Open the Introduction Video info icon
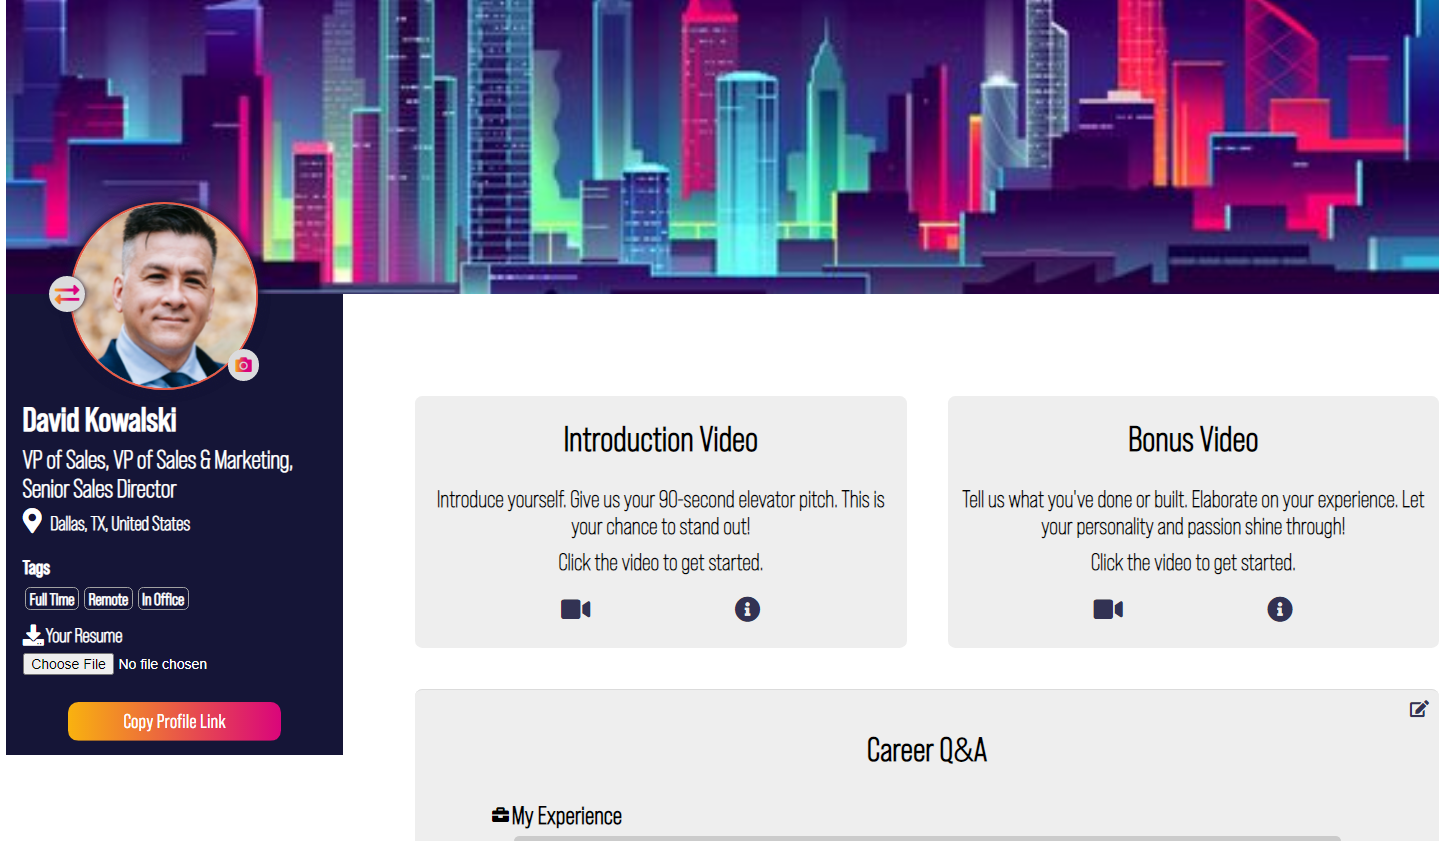Screen dimensions: 1445x841 pos(747,609)
